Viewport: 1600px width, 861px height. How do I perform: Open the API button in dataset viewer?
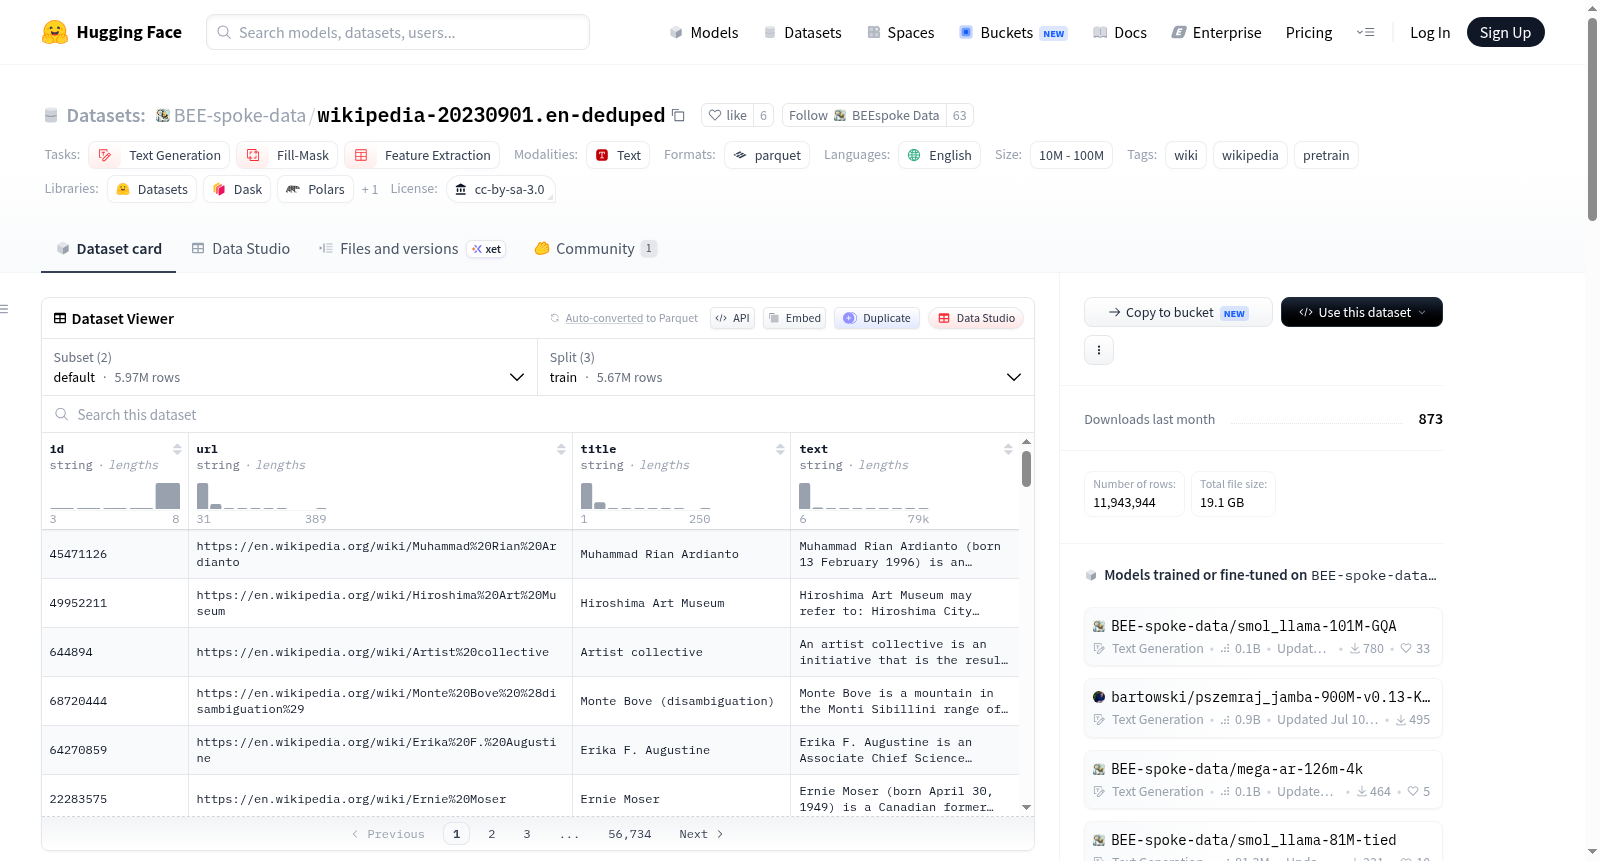[732, 318]
